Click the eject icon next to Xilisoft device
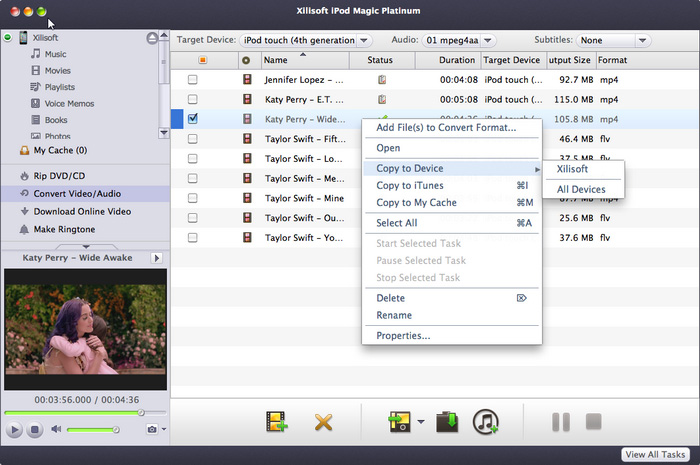This screenshot has height=465, width=700. pos(152,38)
